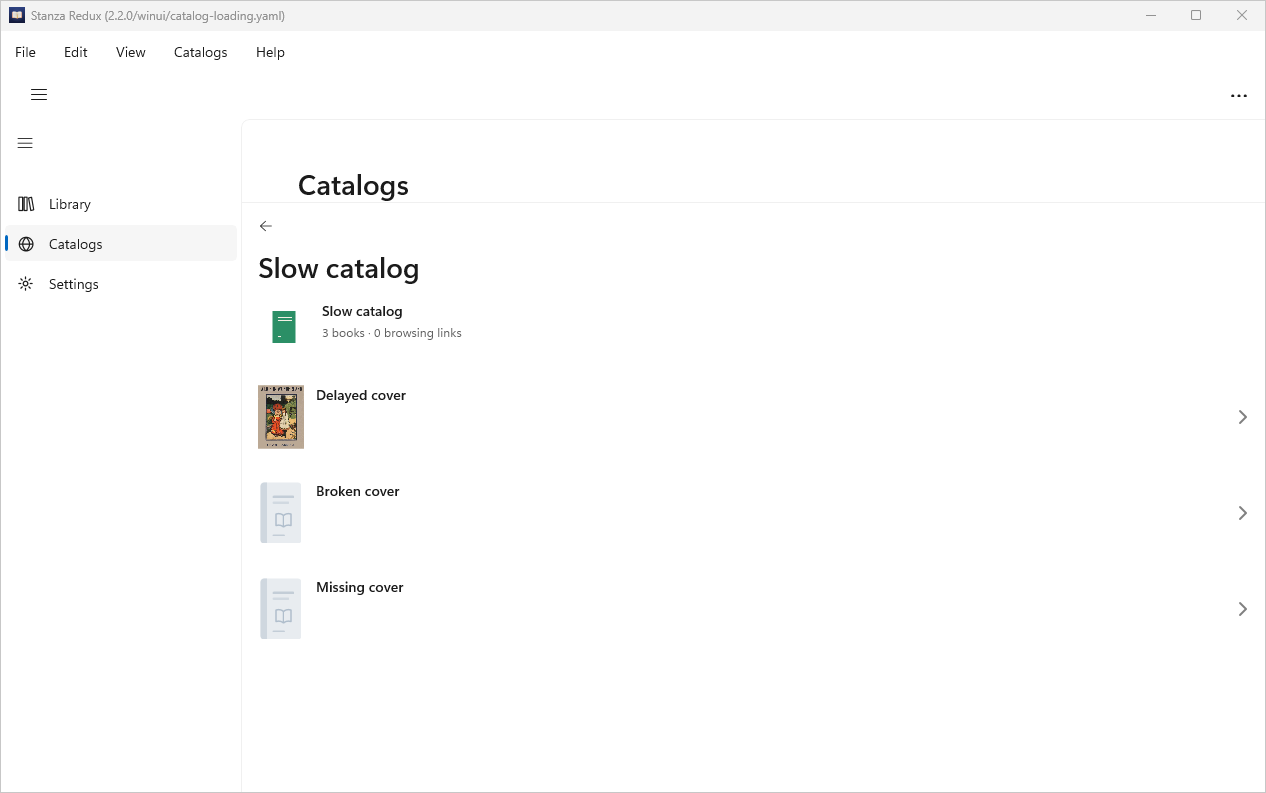
Task: Click the Library books icon
Action: click(26, 204)
